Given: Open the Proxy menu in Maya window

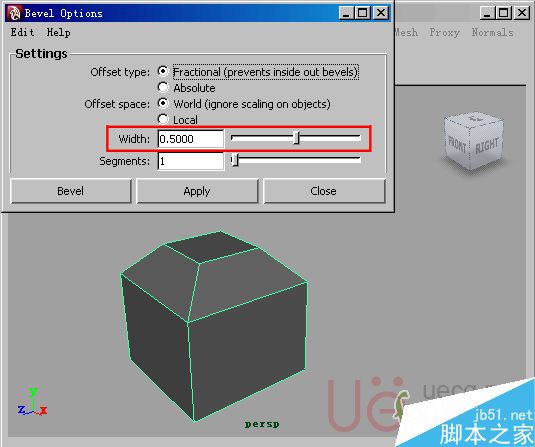Looking at the screenshot, I should click(x=444, y=32).
